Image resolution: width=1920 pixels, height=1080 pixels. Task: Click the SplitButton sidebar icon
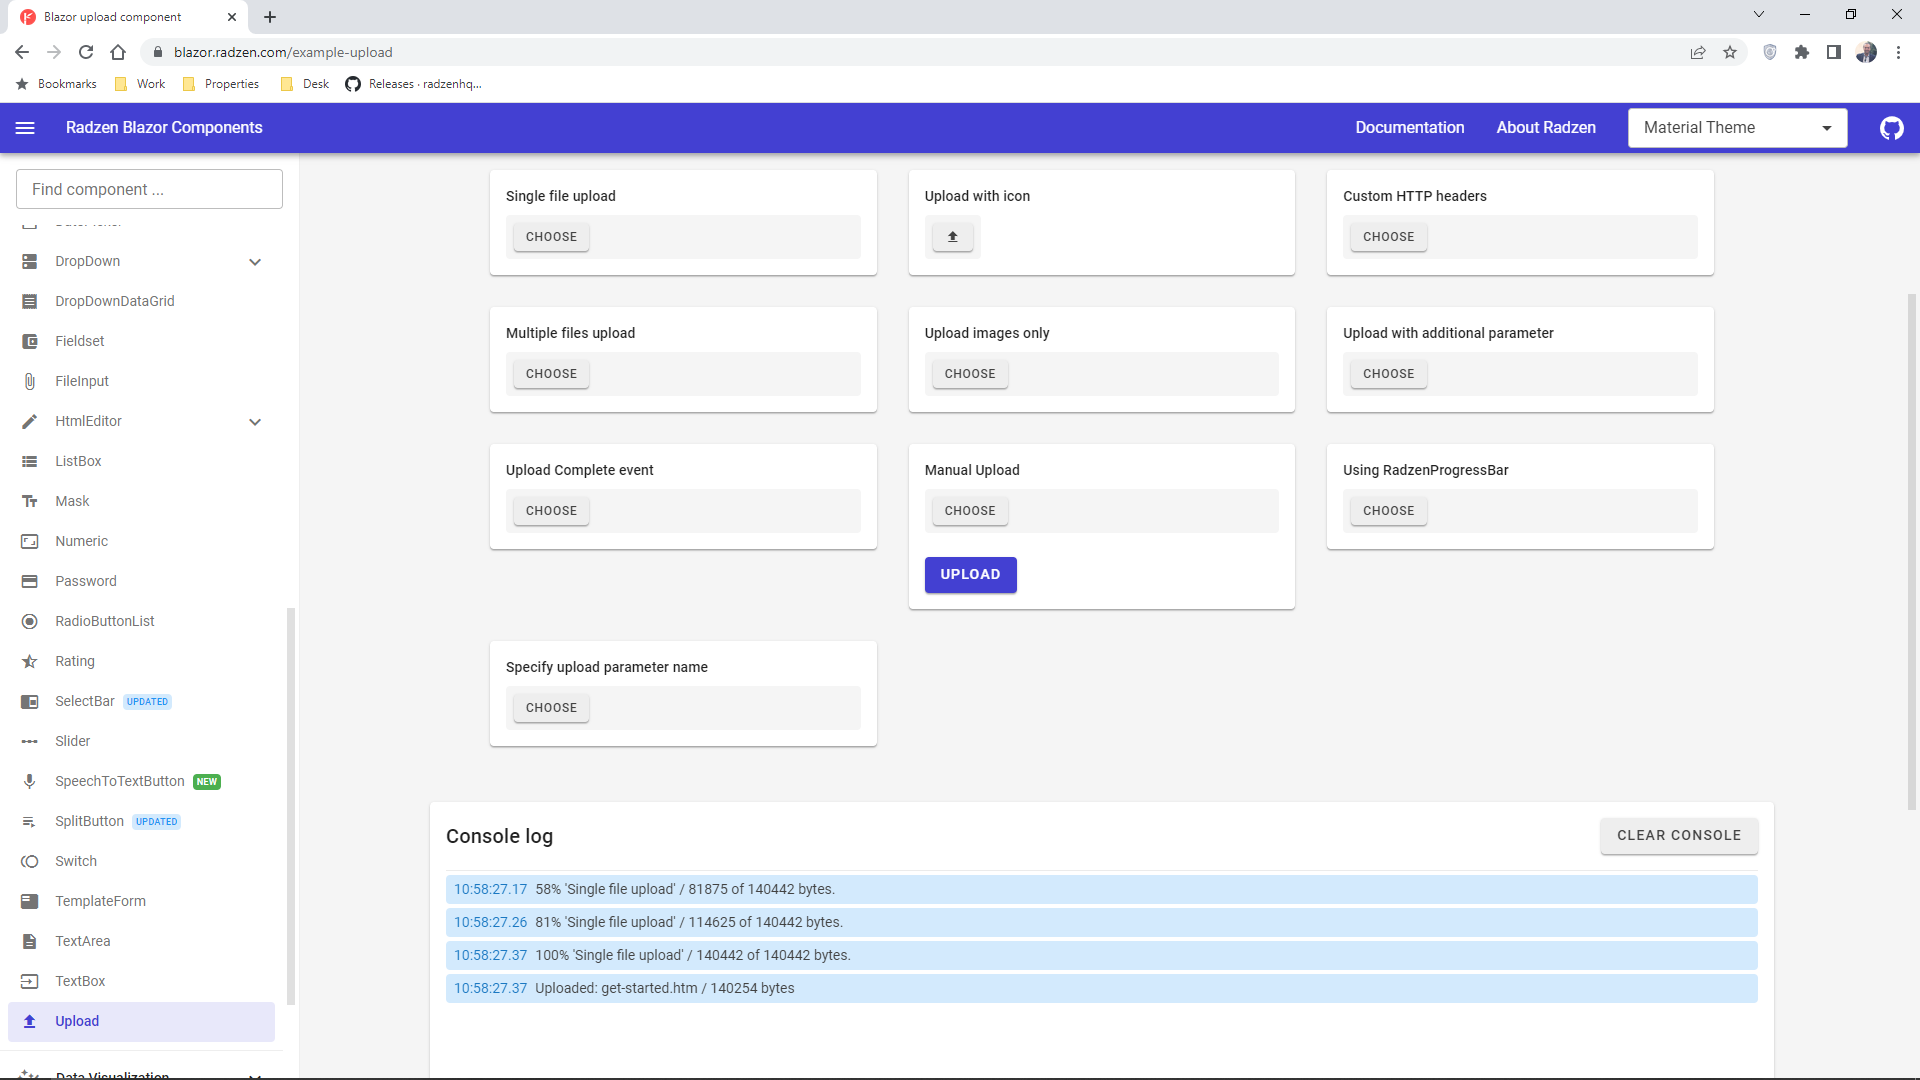tap(30, 822)
